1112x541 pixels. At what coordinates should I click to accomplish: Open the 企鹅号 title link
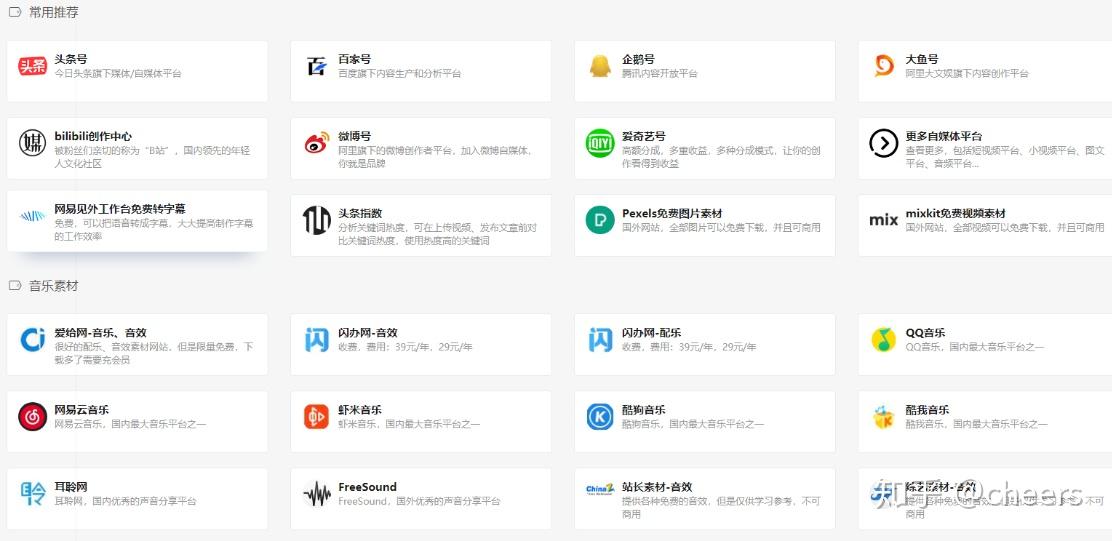638,59
